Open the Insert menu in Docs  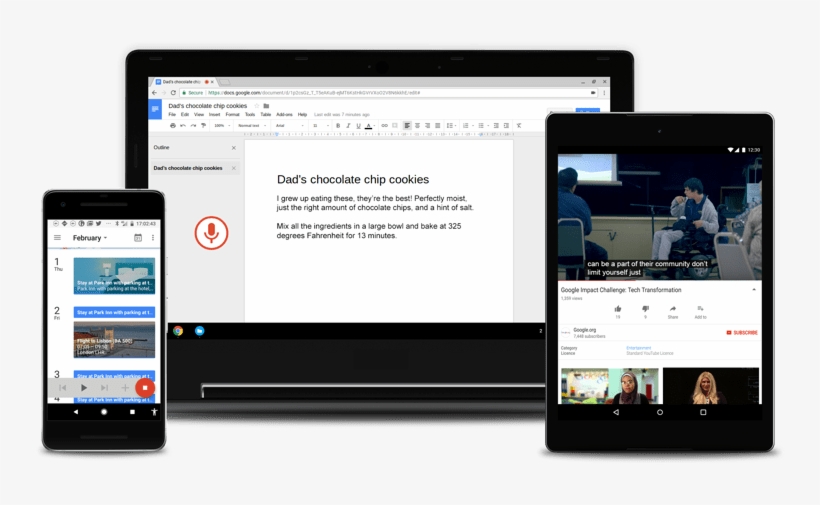(215, 115)
